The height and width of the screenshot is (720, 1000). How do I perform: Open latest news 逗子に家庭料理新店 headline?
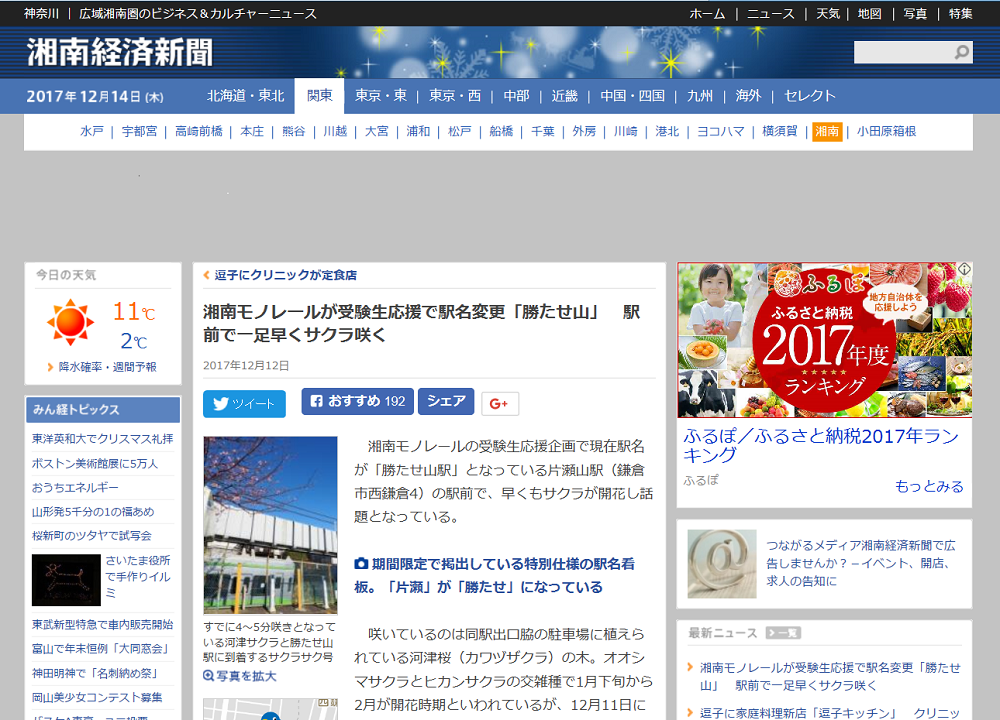(x=830, y=712)
